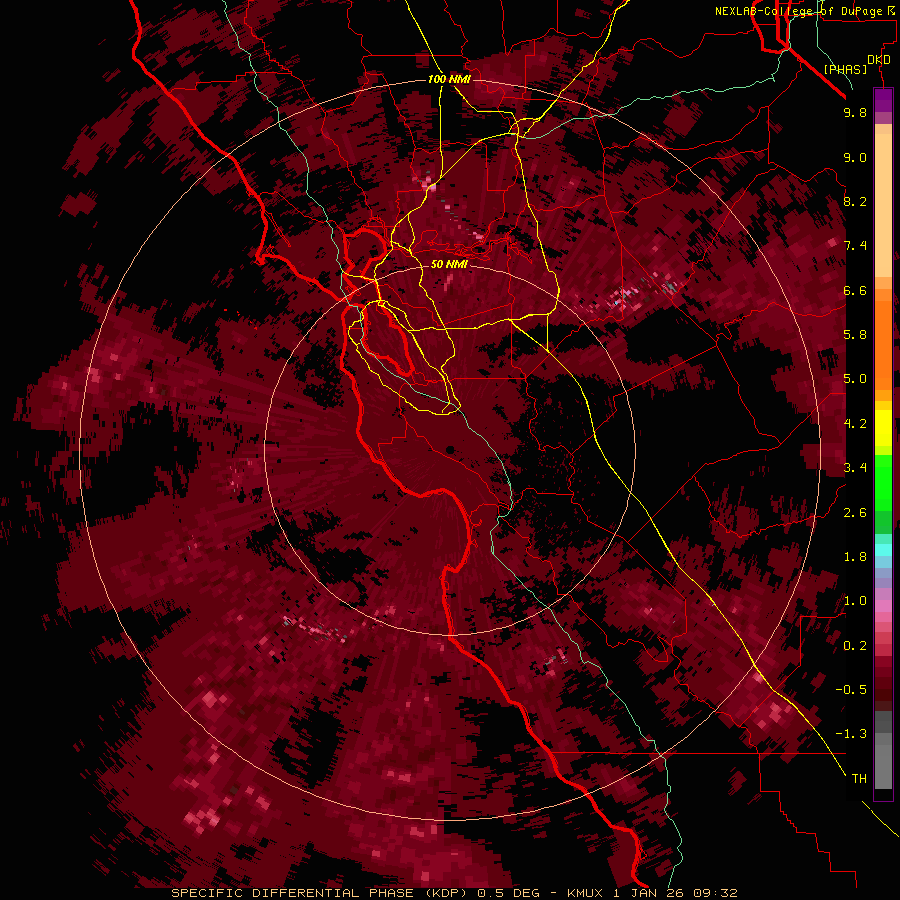Image resolution: width=900 pixels, height=900 pixels.
Task: Click the 50 NMI range ring label
Action: pos(449,264)
